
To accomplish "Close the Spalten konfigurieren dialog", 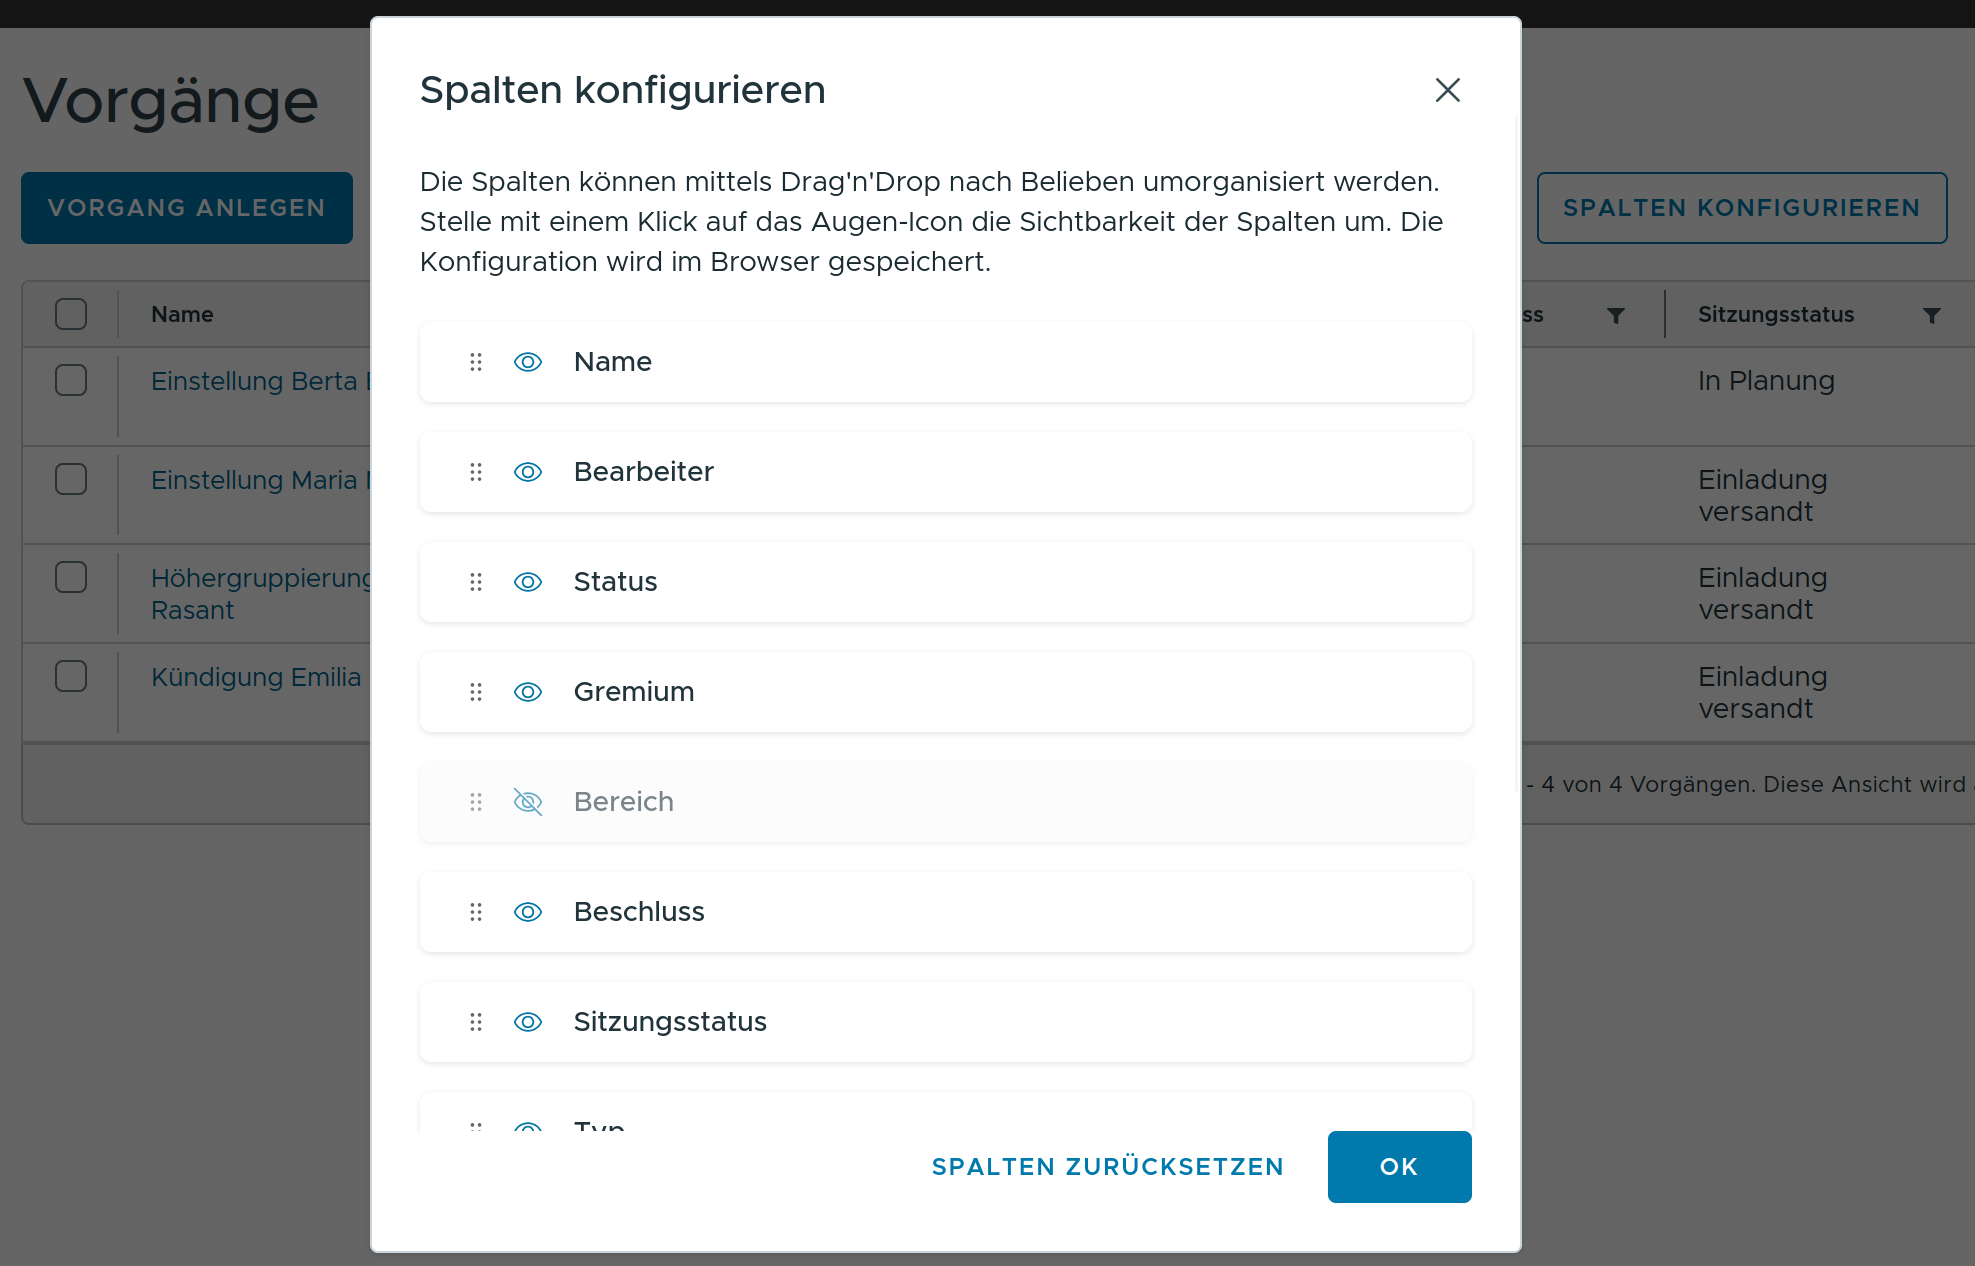I will point(1447,90).
